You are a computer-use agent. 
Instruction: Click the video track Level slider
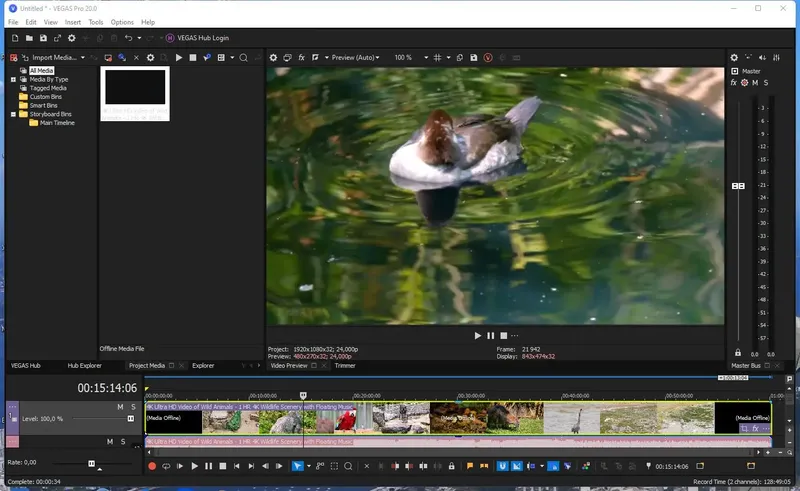click(x=130, y=419)
